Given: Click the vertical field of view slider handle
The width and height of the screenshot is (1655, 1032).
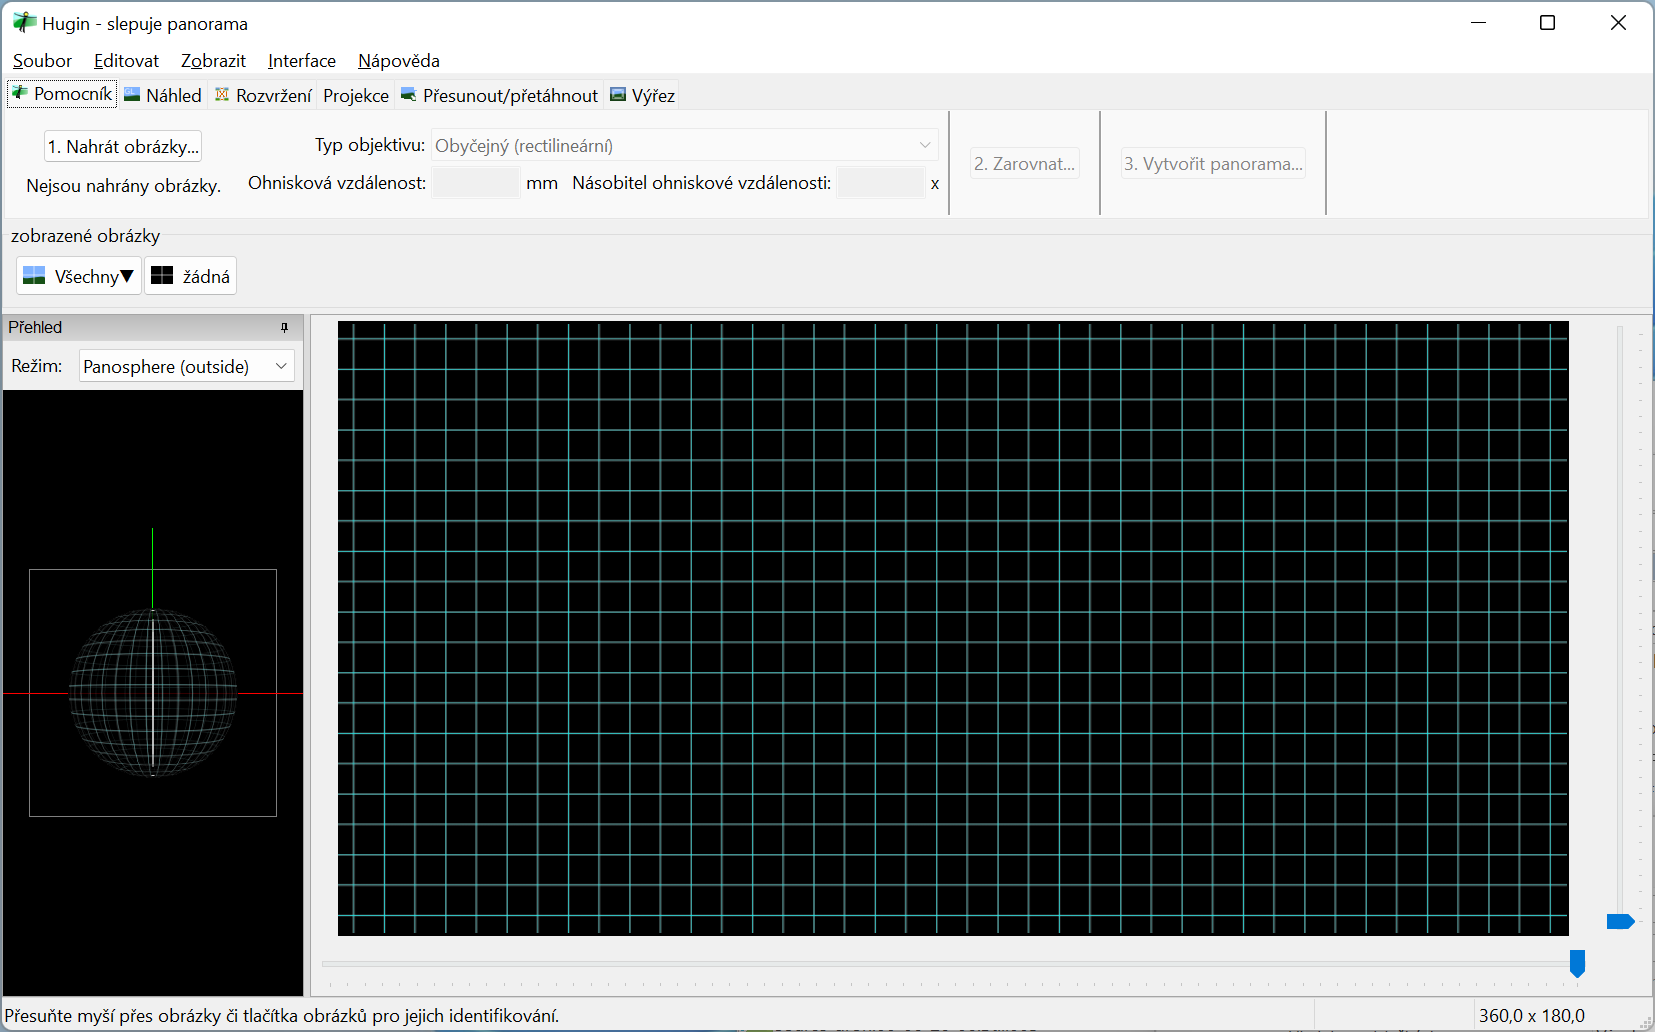Looking at the screenshot, I should pos(1619,921).
